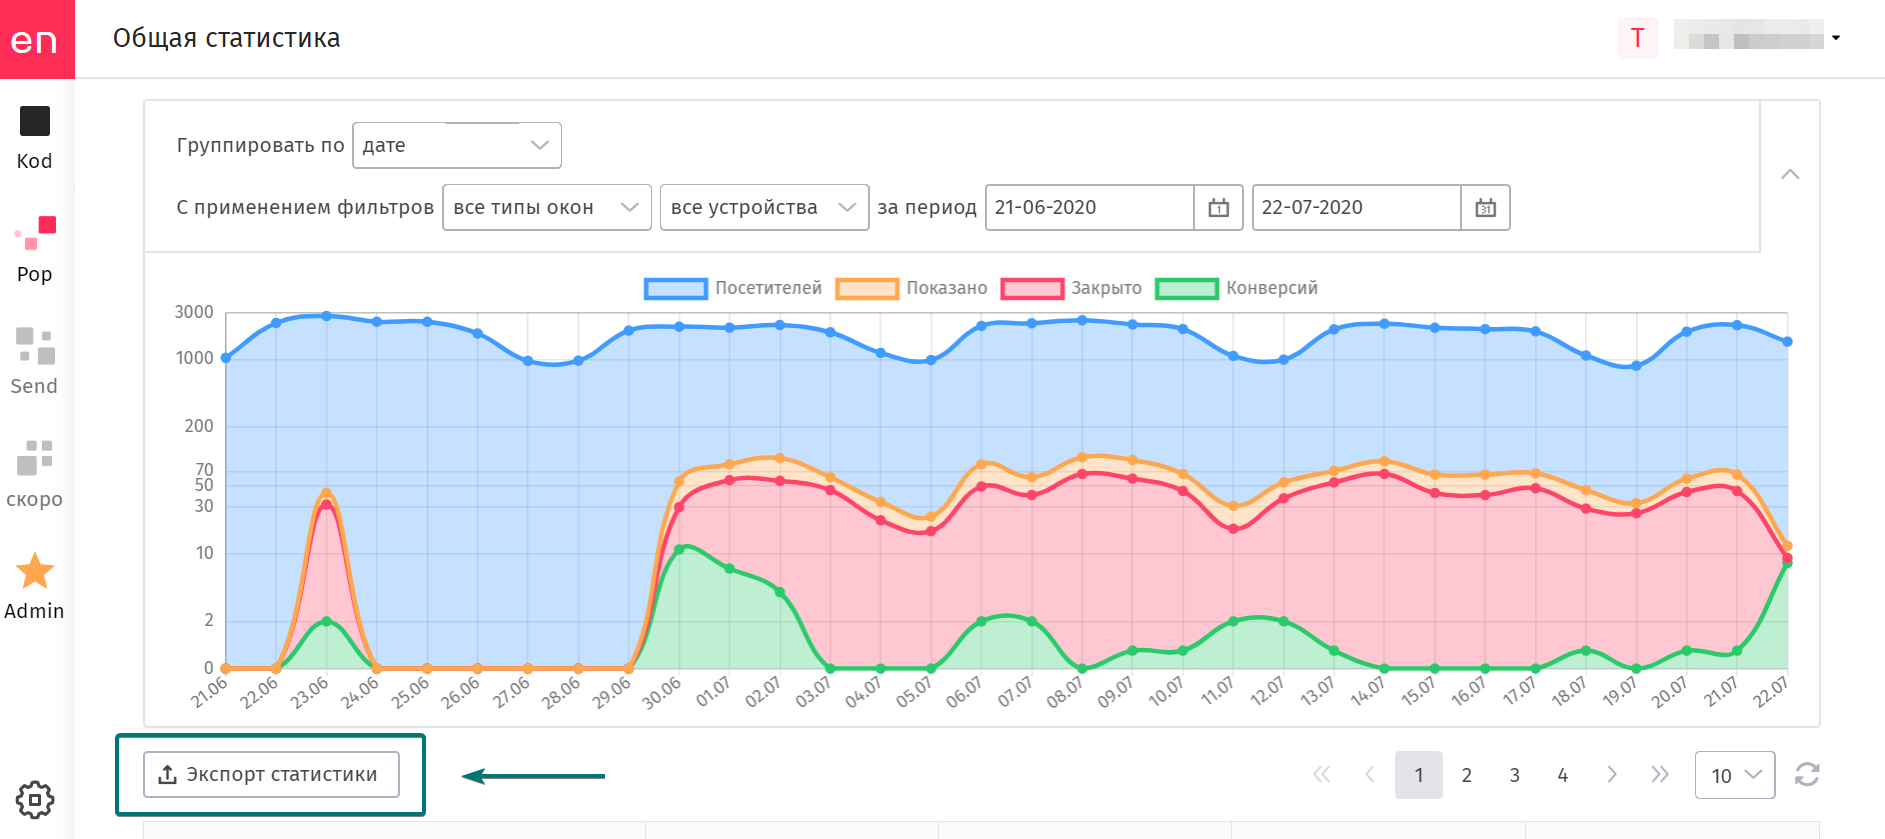This screenshot has height=839, width=1885.
Task: Open the Admin star section
Action: tap(35, 587)
